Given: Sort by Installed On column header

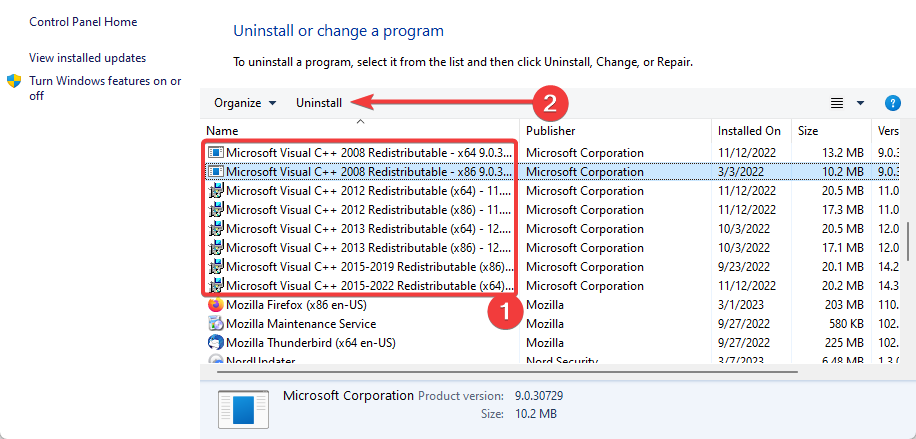Looking at the screenshot, I should [x=752, y=131].
